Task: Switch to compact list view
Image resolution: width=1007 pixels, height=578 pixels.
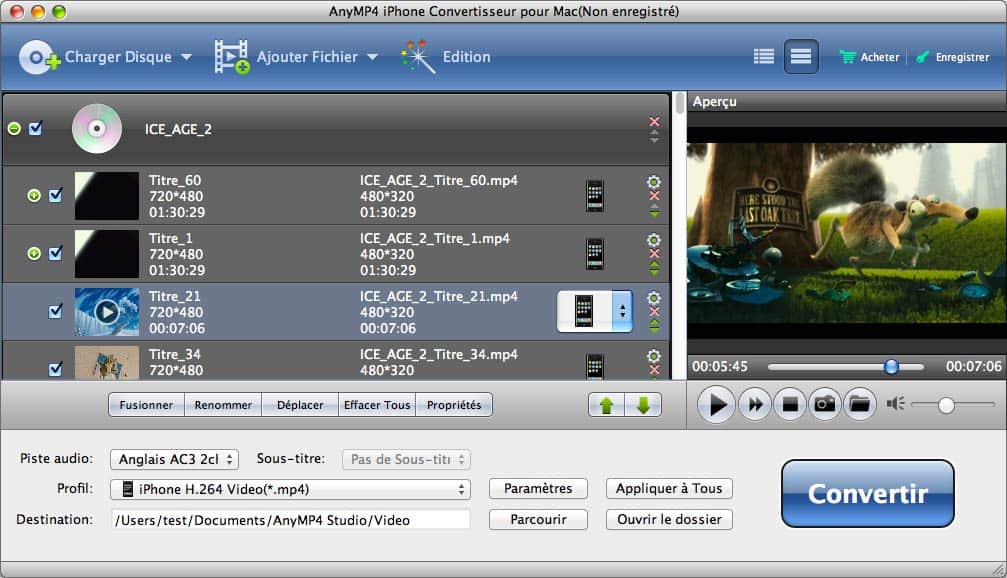Action: [x=801, y=57]
